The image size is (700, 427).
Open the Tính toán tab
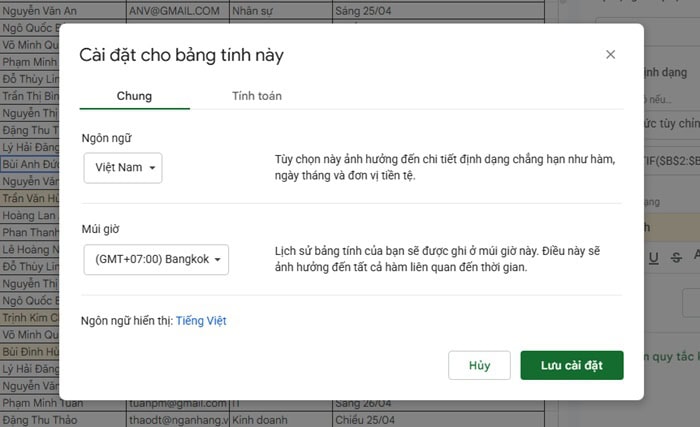(x=257, y=96)
